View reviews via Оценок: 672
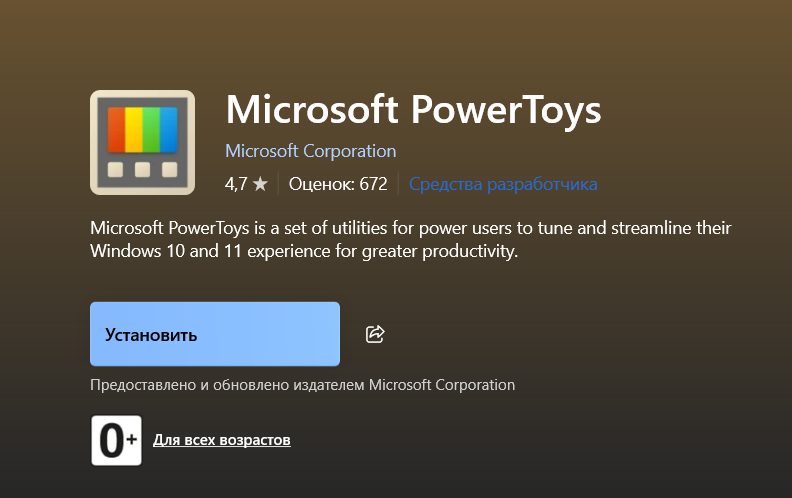Screen dimensions: 792x498 coord(338,184)
